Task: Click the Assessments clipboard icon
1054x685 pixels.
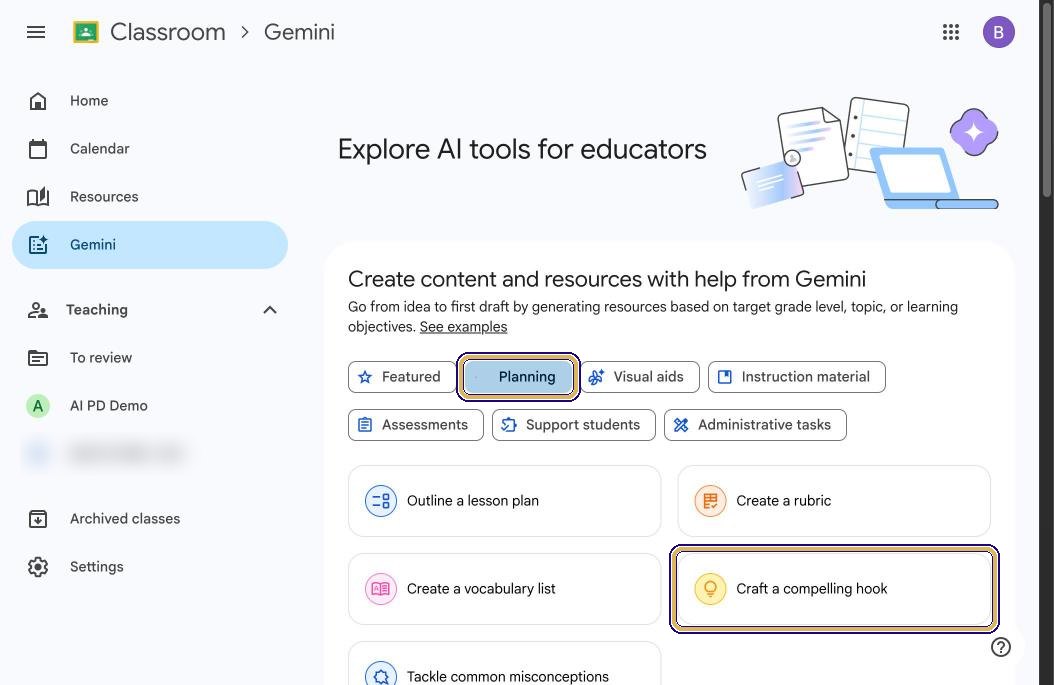Action: pos(365,425)
